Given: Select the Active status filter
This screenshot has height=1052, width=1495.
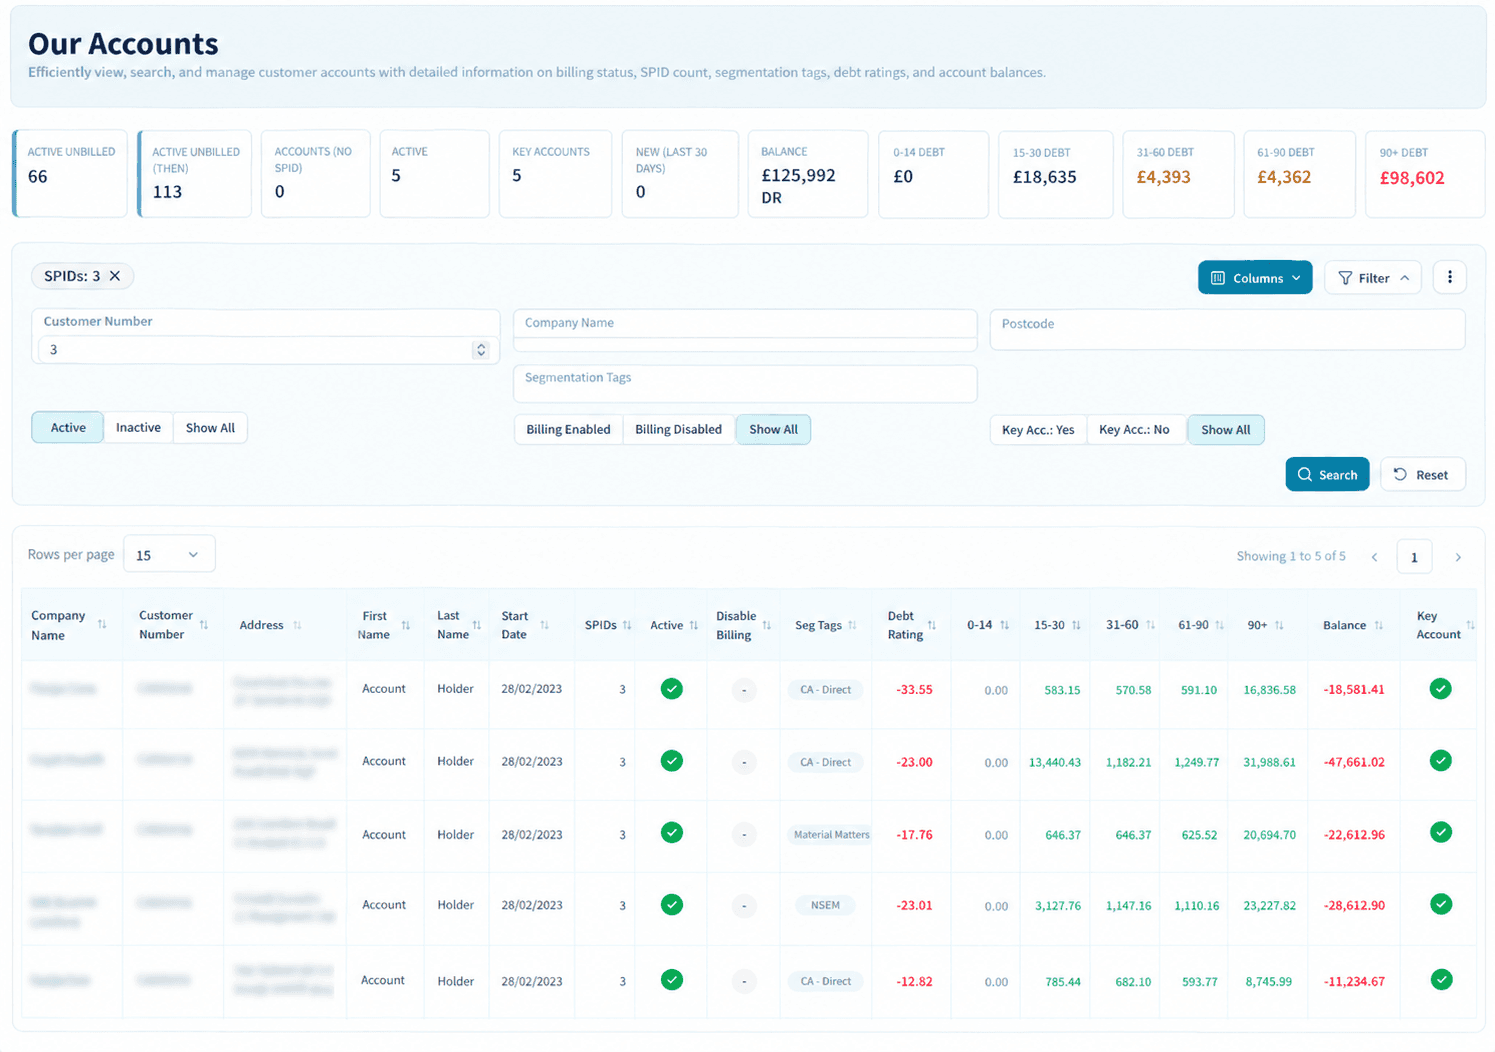Looking at the screenshot, I should click(68, 428).
